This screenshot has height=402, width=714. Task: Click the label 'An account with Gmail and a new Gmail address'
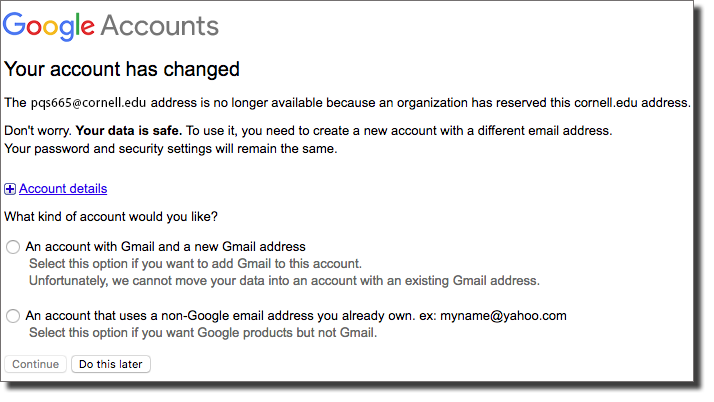(x=165, y=247)
